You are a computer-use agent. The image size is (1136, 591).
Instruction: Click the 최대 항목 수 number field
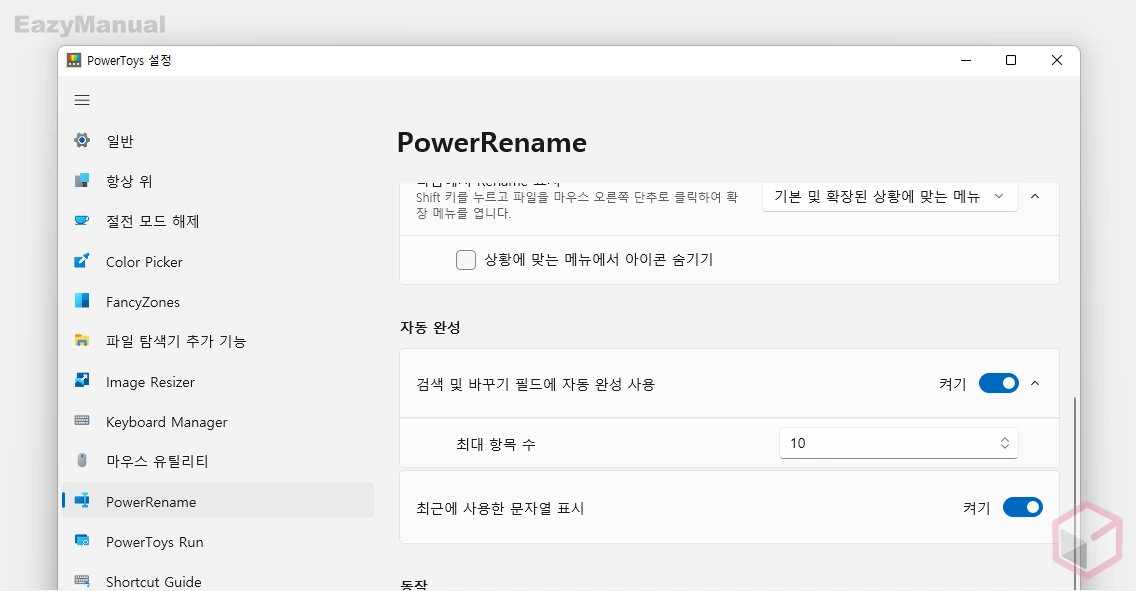[x=898, y=443]
